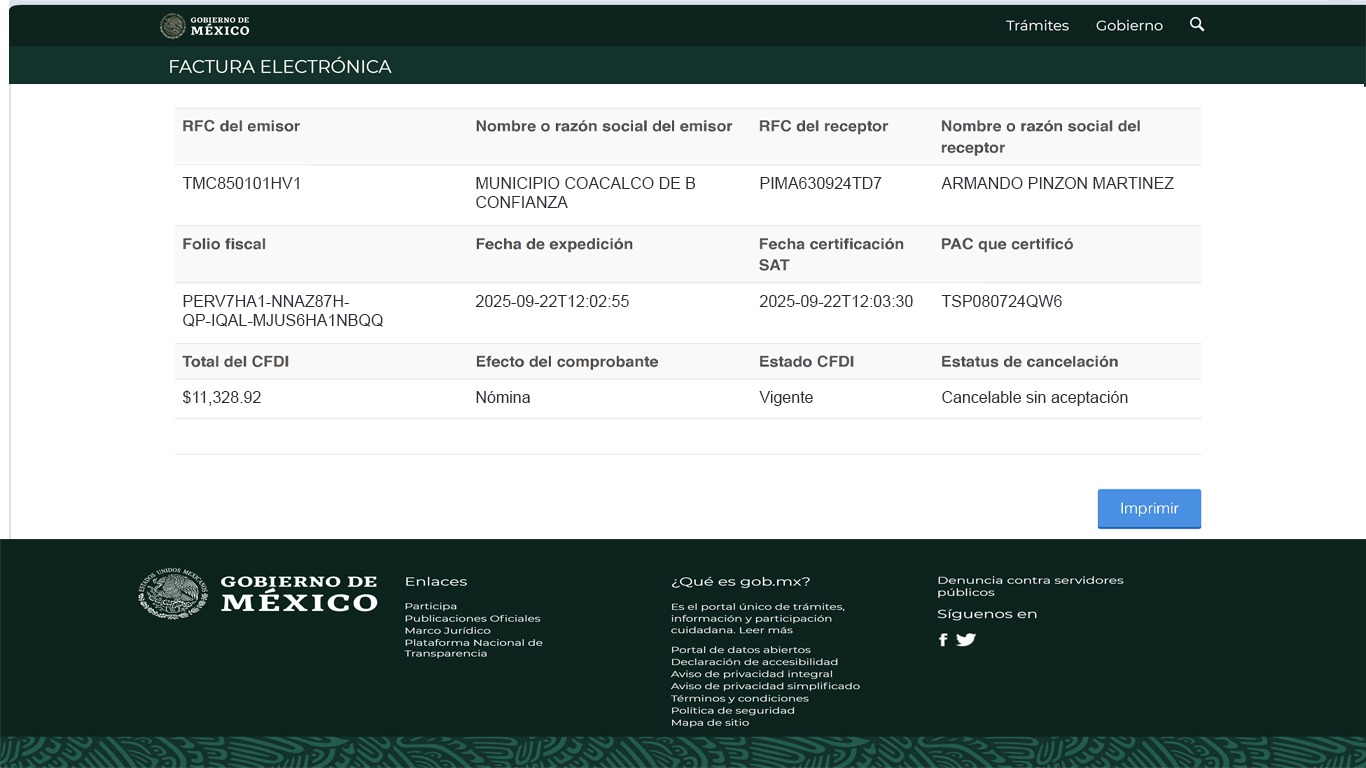
Task: Open the Trámites menu
Action: pos(1037,26)
